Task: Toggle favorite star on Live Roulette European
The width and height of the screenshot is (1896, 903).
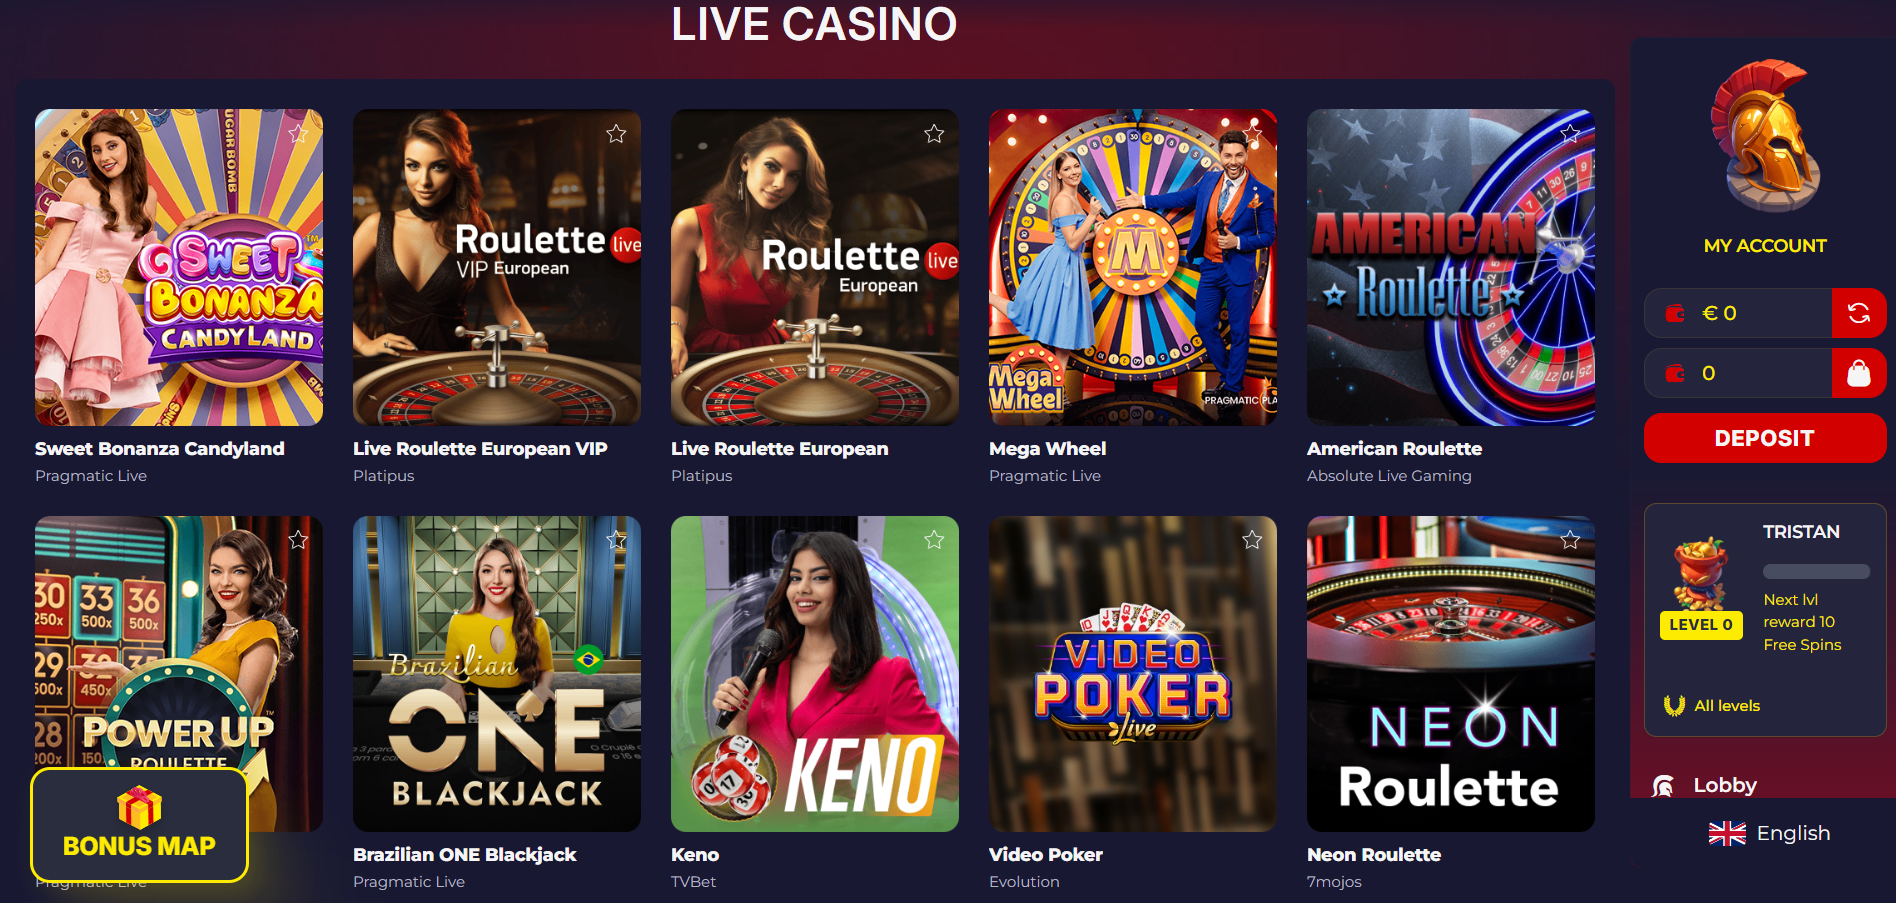Action: [x=934, y=133]
